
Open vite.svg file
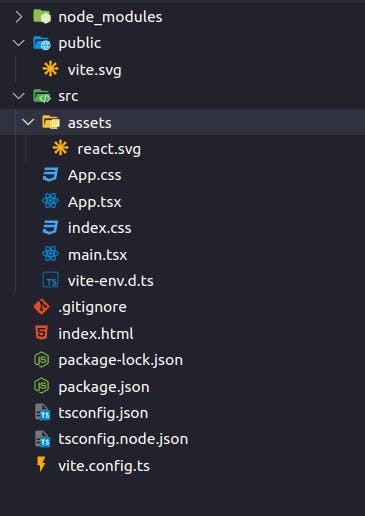[95, 70]
